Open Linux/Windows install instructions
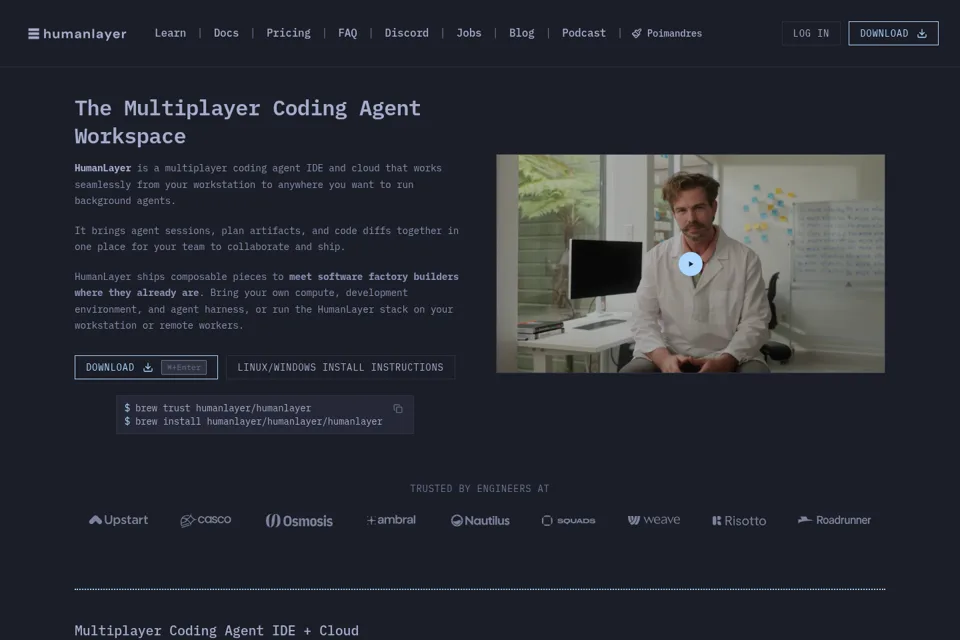Viewport: 960px width, 640px height. 340,367
